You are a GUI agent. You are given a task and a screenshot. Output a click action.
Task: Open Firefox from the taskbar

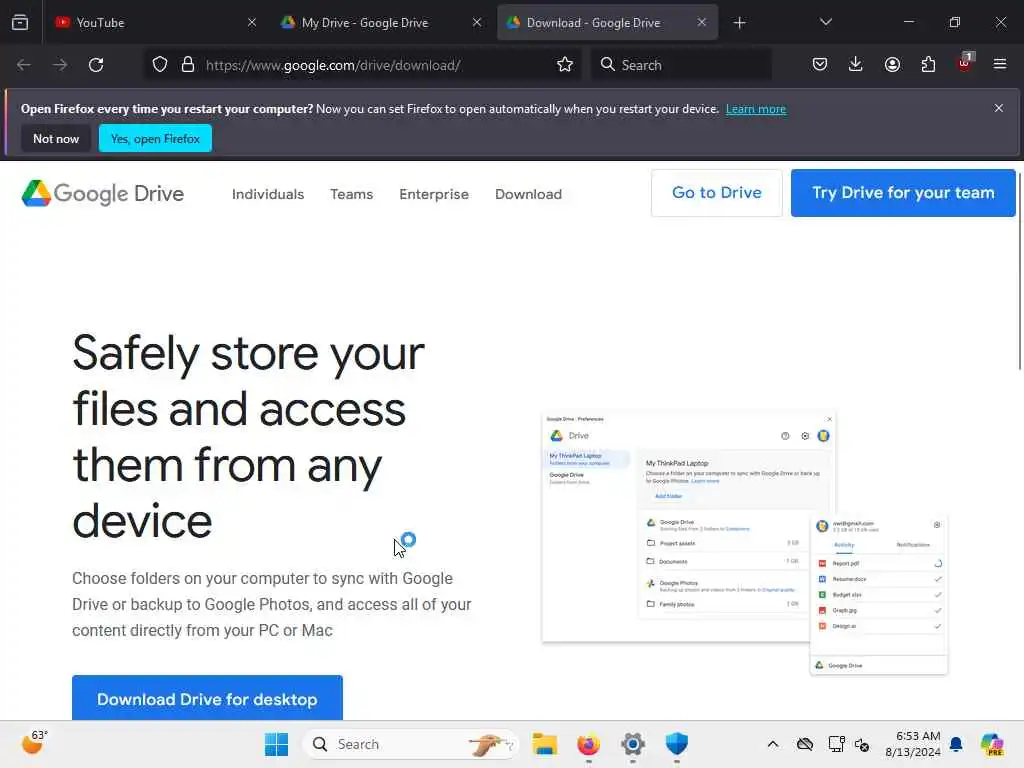(588, 744)
